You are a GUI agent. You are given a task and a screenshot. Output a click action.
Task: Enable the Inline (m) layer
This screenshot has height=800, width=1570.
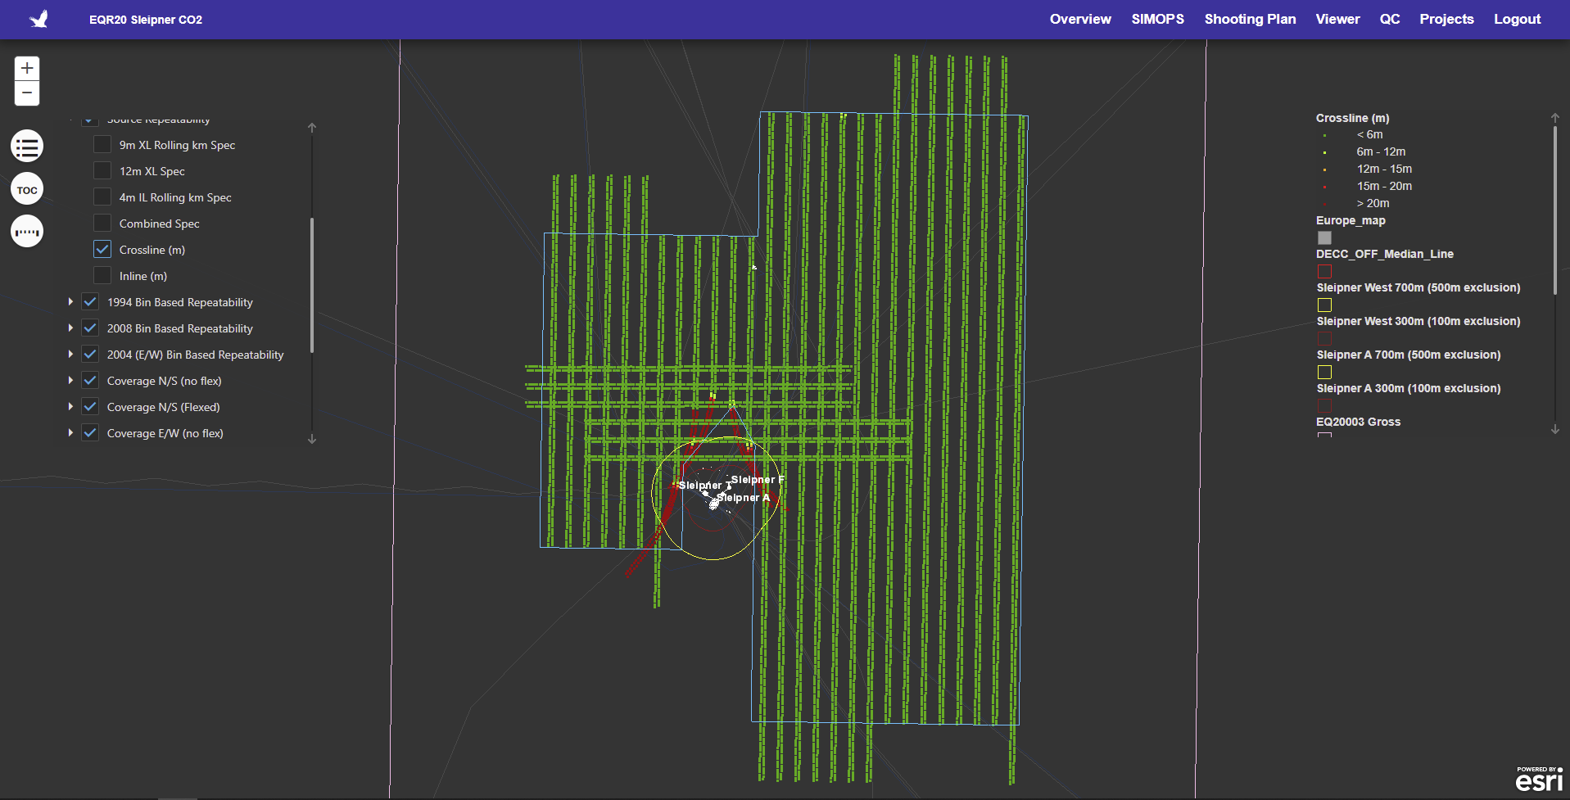102,275
